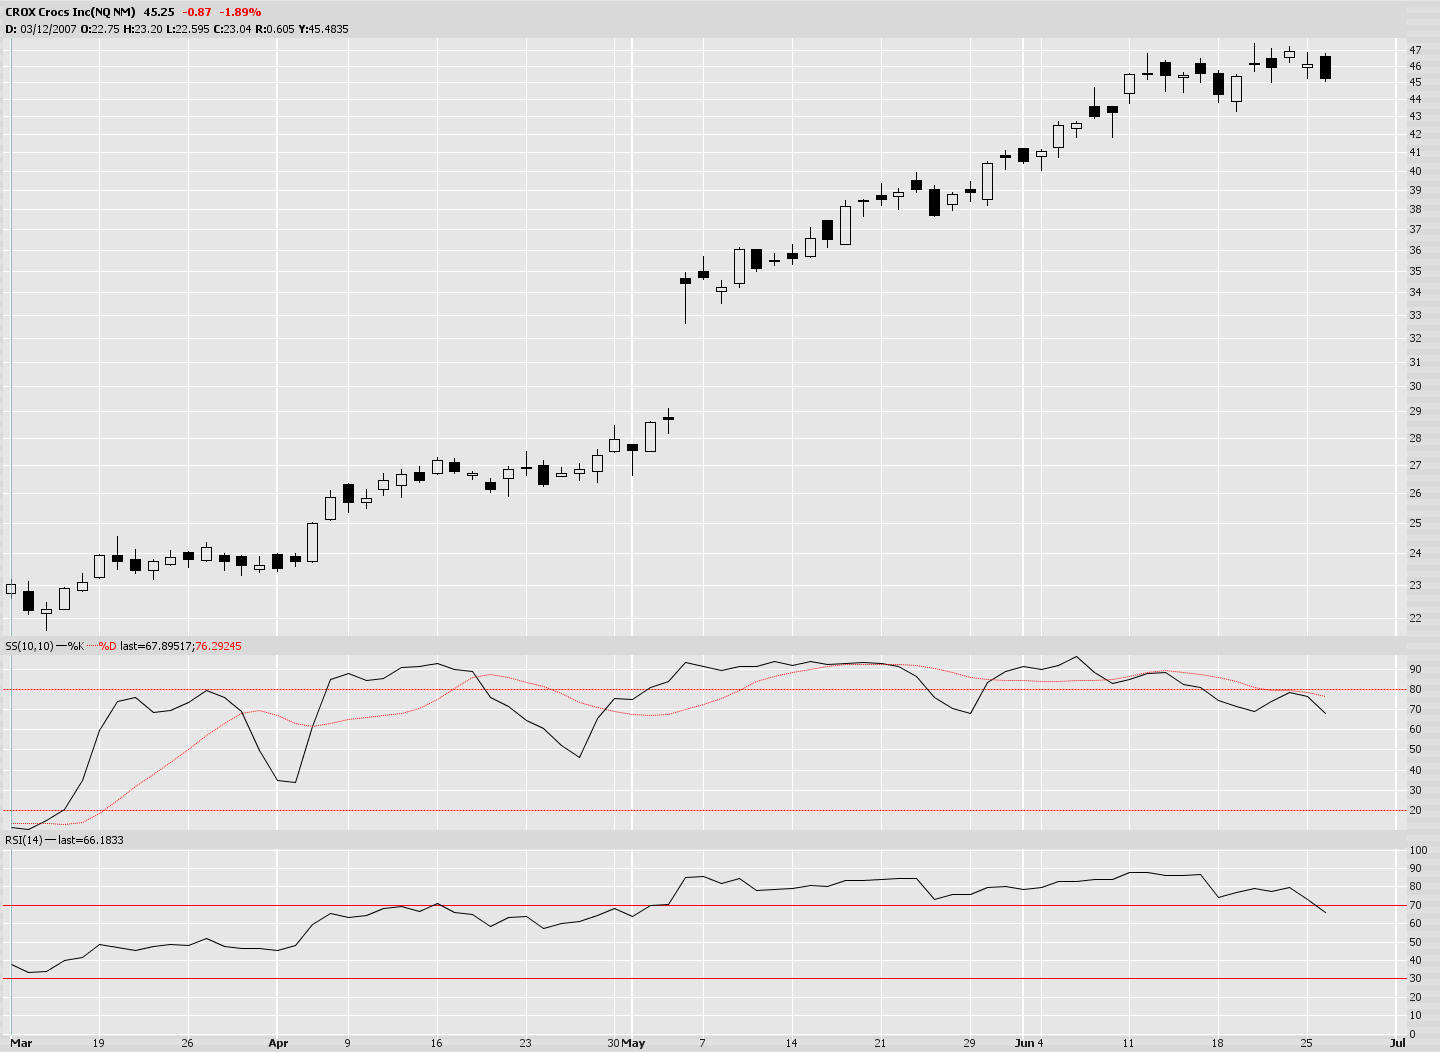Click the 45 price axis label
This screenshot has height=1052, width=1440.
click(1415, 82)
